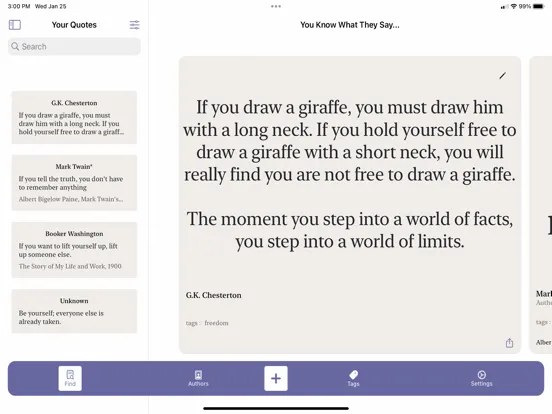
Task: Open the Settings tab
Action: (482, 378)
